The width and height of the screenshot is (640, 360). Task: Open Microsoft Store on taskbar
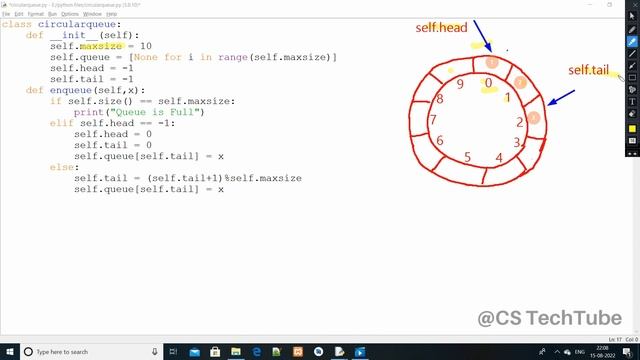pos(215,352)
